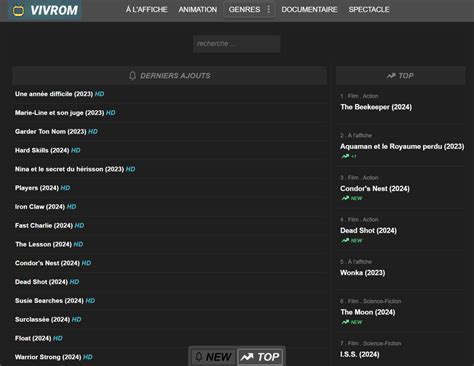
Task: Click the bell icon beside DERNIERS AJOUTS
Action: 132,76
